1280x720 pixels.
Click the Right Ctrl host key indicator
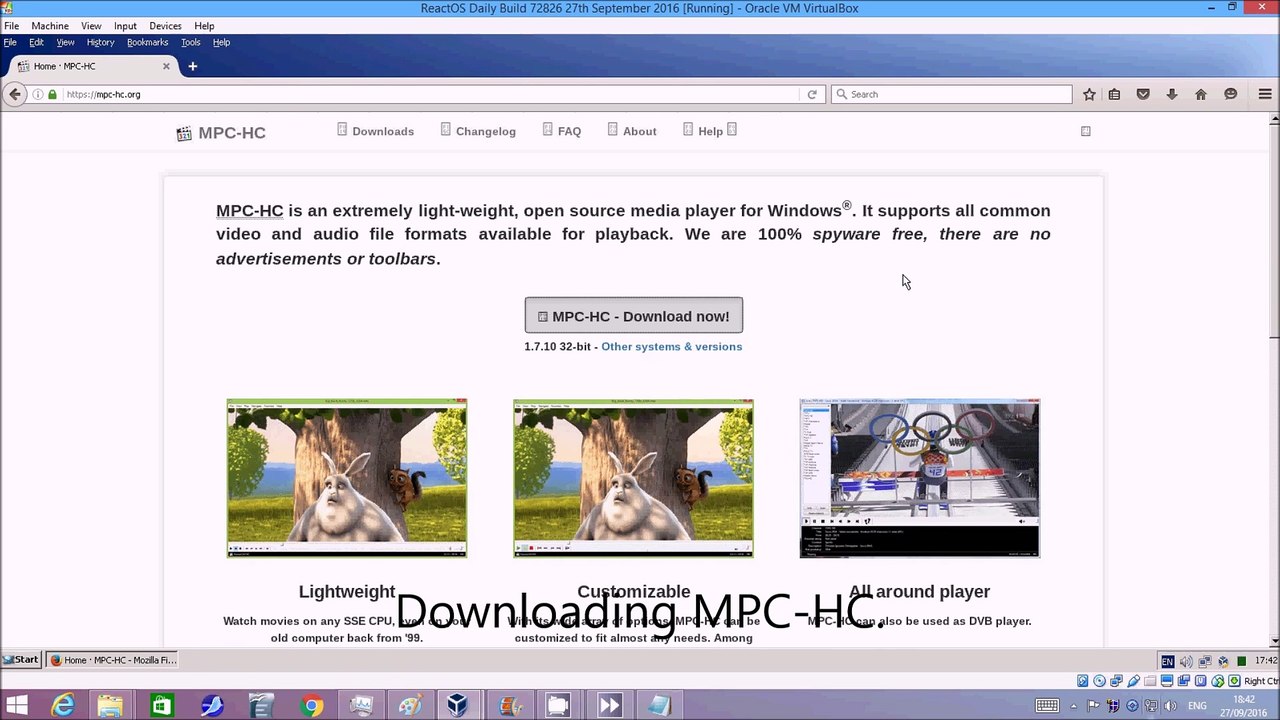click(x=1261, y=681)
